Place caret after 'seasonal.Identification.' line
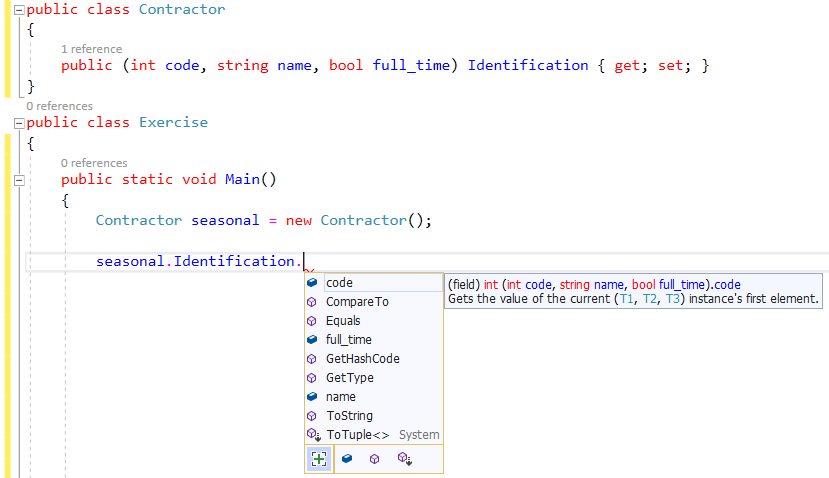Image resolution: width=829 pixels, height=478 pixels. click(305, 262)
